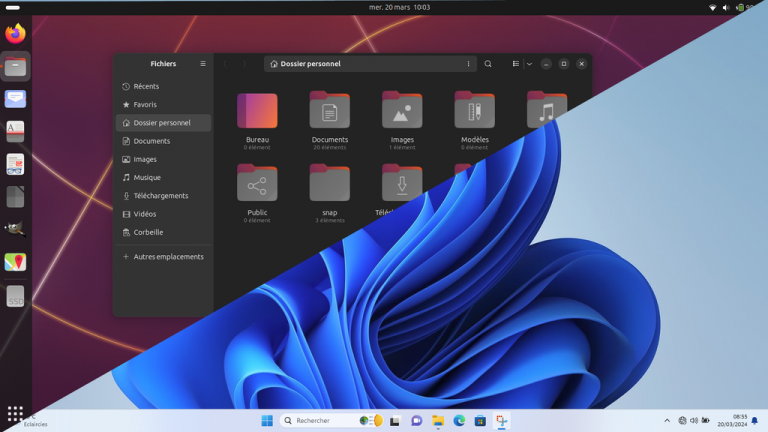Click the Windows Start button
The image size is (768, 432).
tap(267, 421)
